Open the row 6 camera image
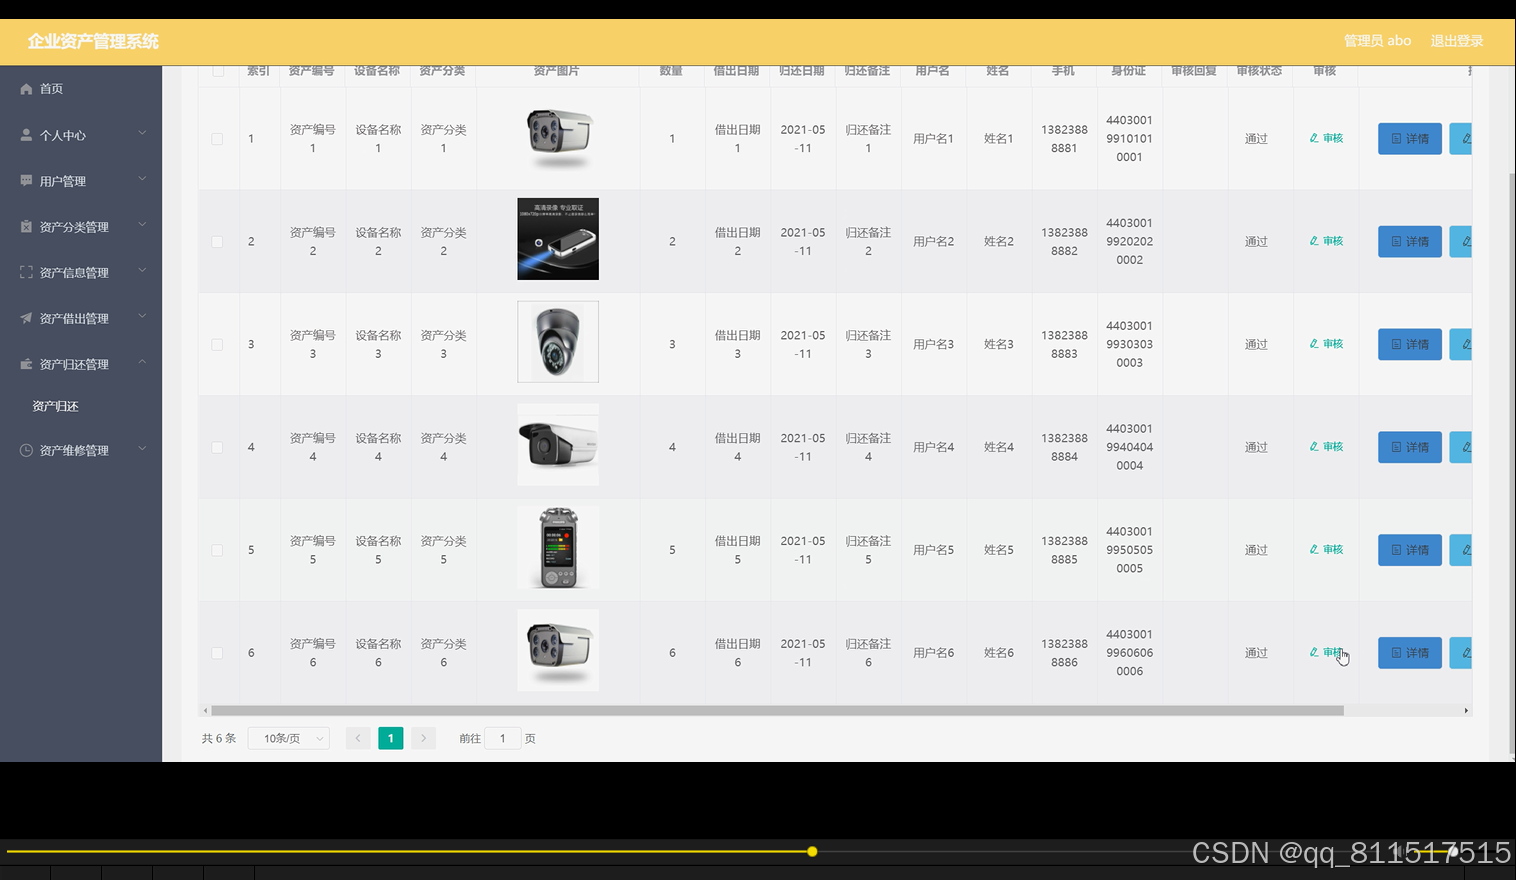 [558, 650]
